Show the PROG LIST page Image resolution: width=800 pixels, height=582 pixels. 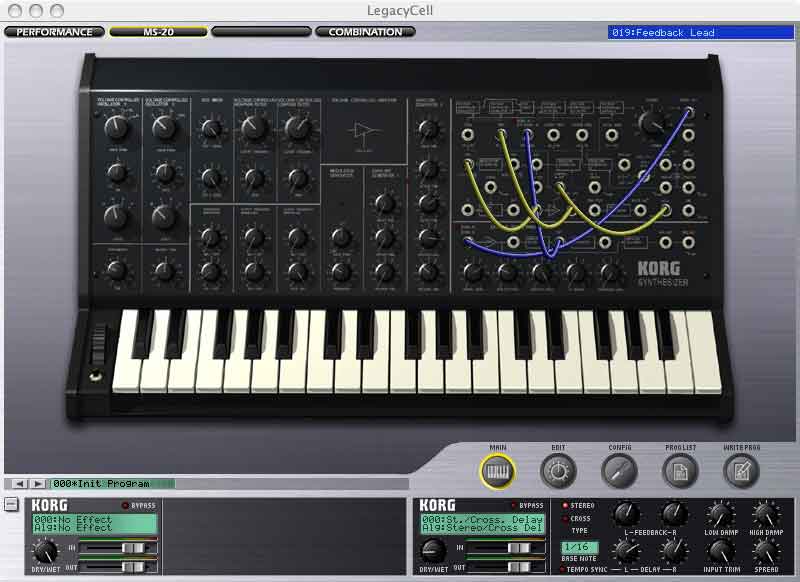click(x=680, y=471)
